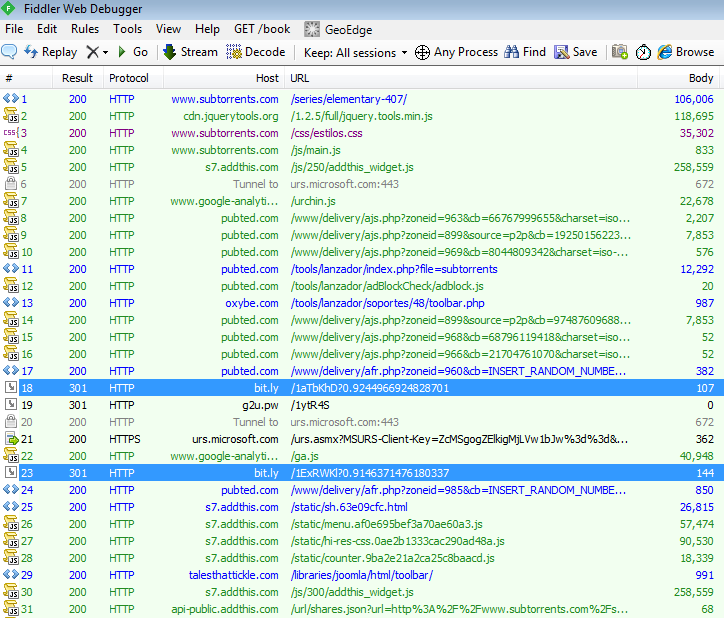Toggle the Decode option
724x618 pixels.
coord(255,52)
